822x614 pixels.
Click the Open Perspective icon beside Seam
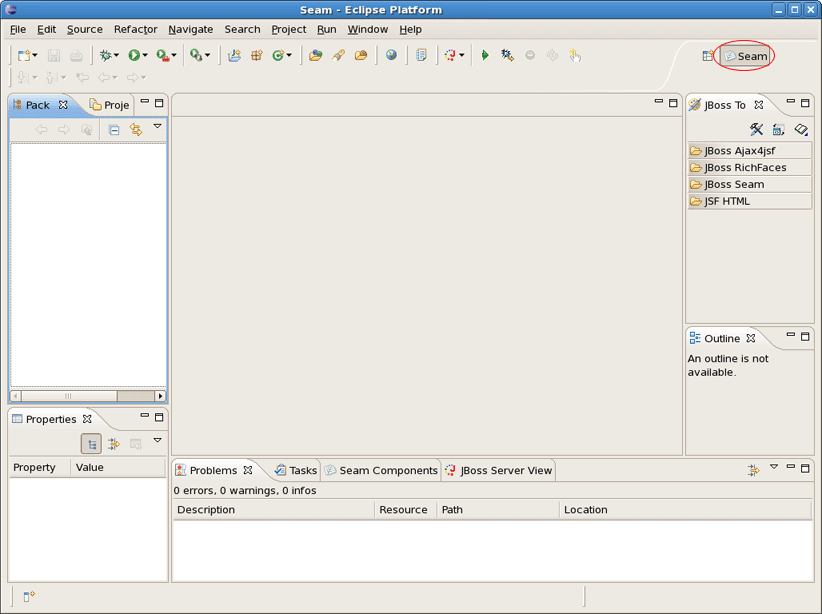tap(708, 56)
